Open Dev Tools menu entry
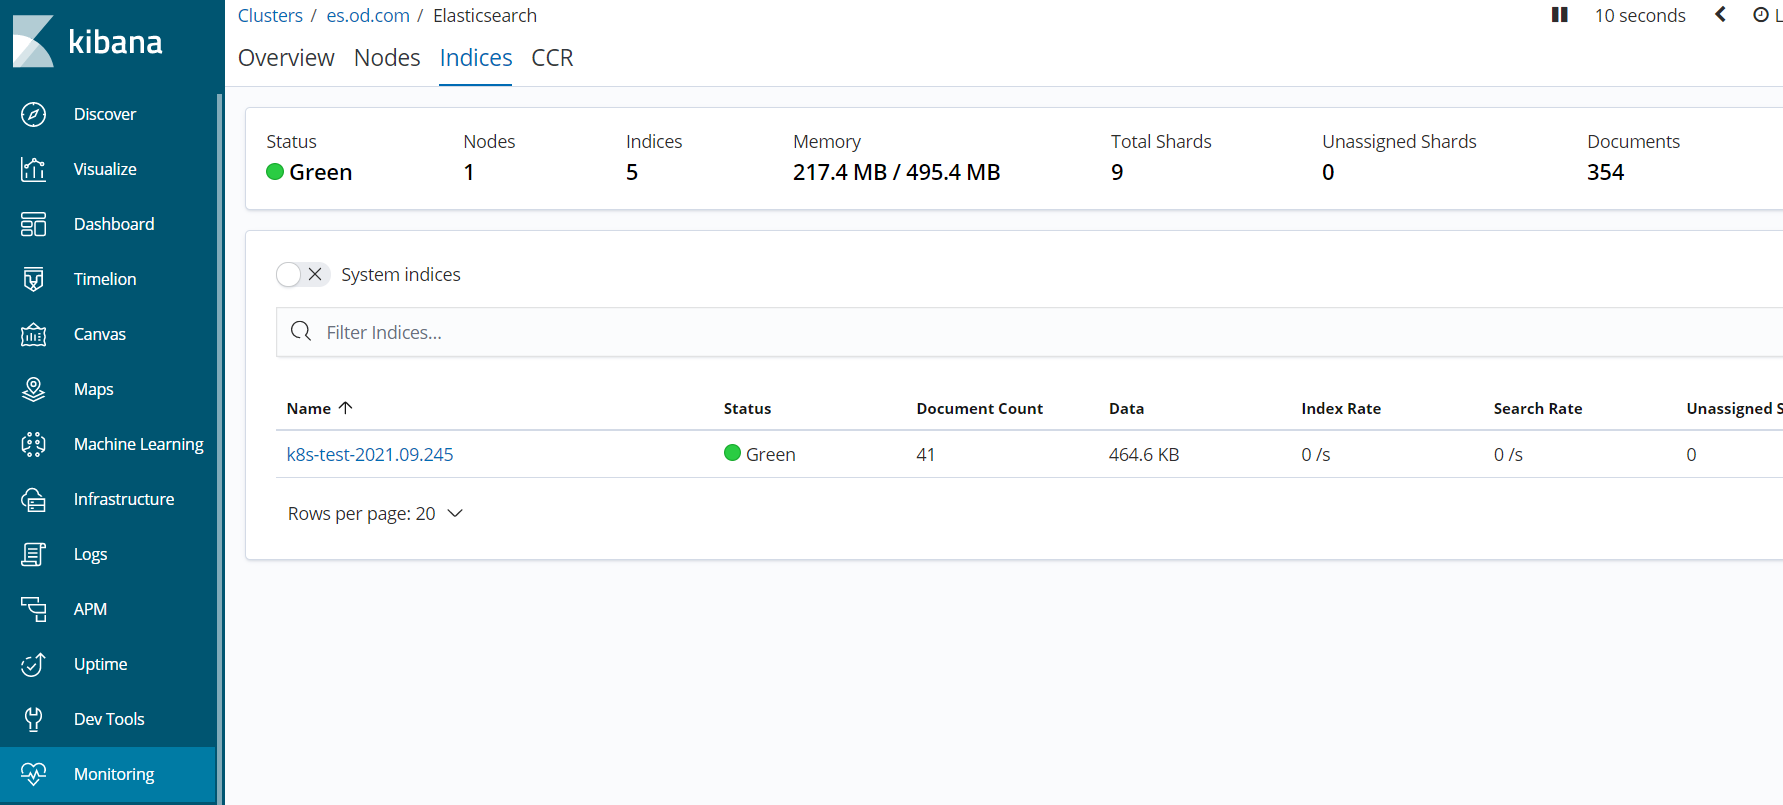 [109, 719]
